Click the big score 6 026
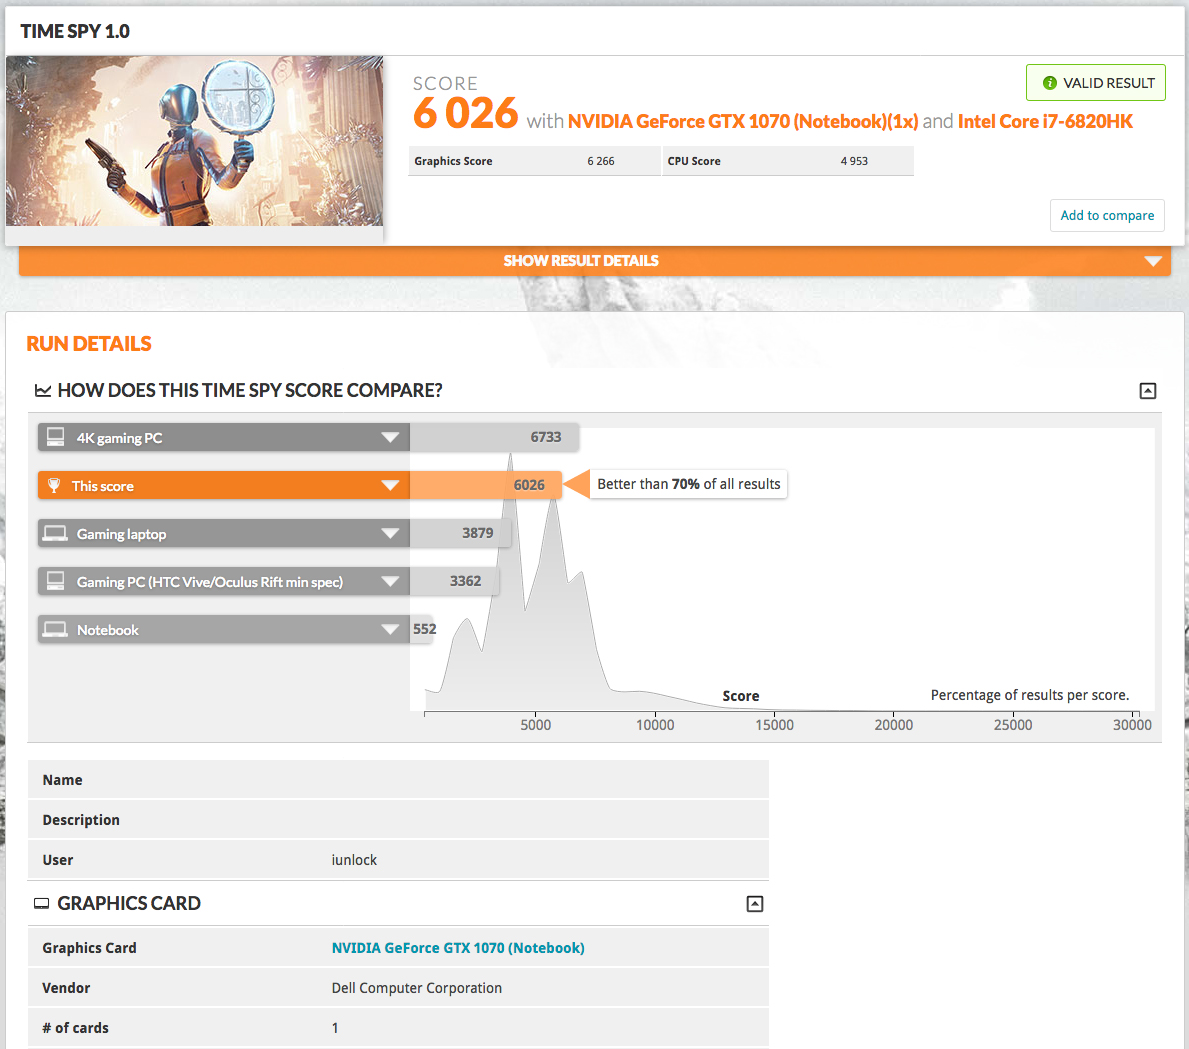Viewport: 1189px width, 1049px height. tap(465, 114)
